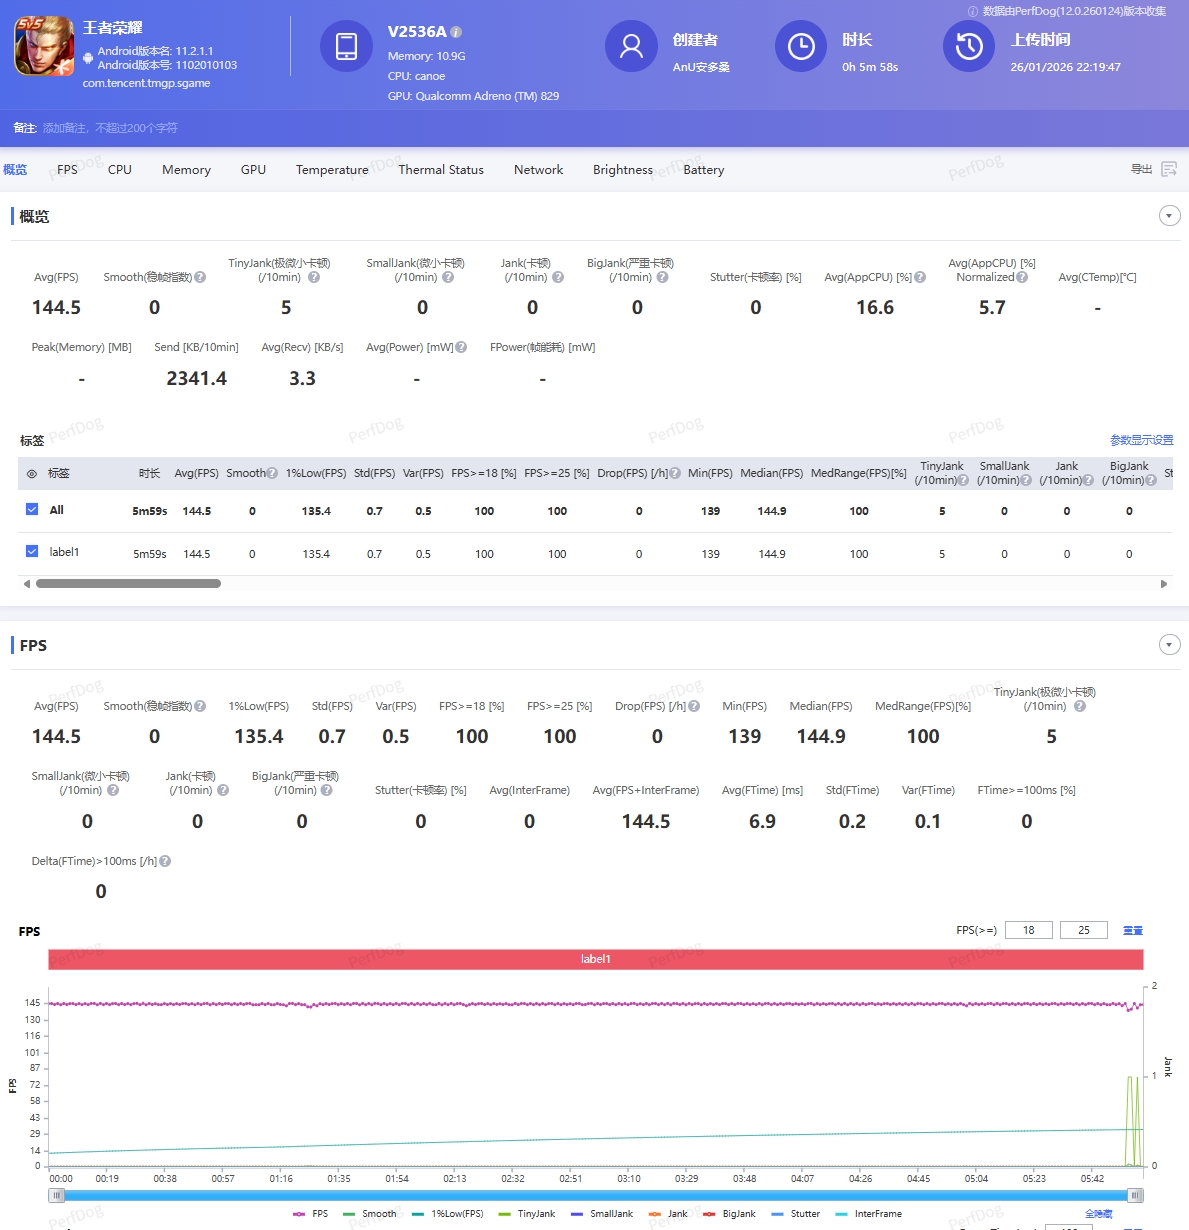Open the 概览 tab
Screen dimensions: 1189x1230
15,170
